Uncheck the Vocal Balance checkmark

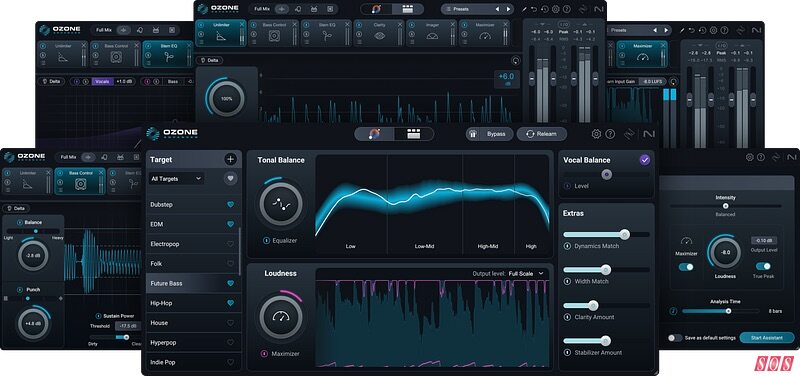(x=645, y=160)
